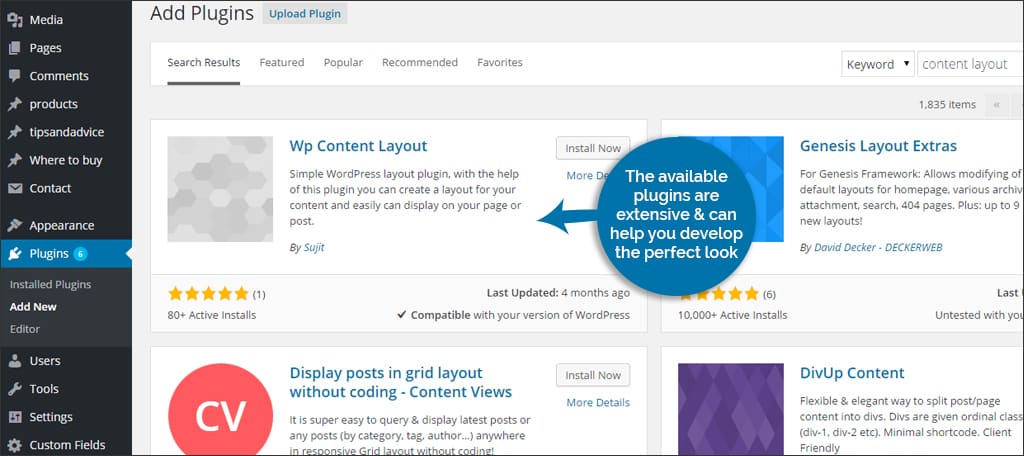Click the Plugins update count badge
The width and height of the screenshot is (1024, 456).
(x=80, y=254)
